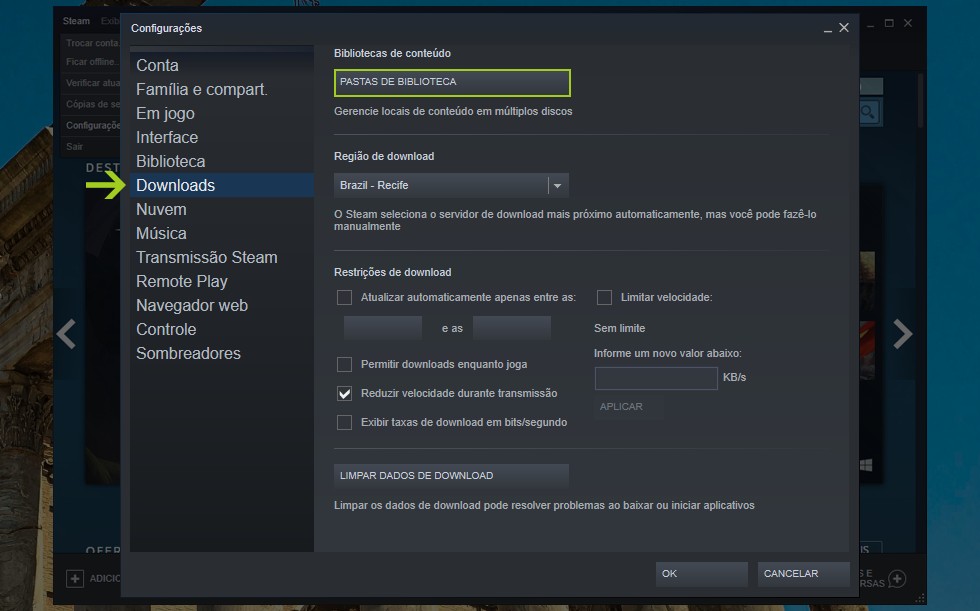Screen dimensions: 980x611
Task: Click the Steam window scrollbar
Action: click(920, 100)
